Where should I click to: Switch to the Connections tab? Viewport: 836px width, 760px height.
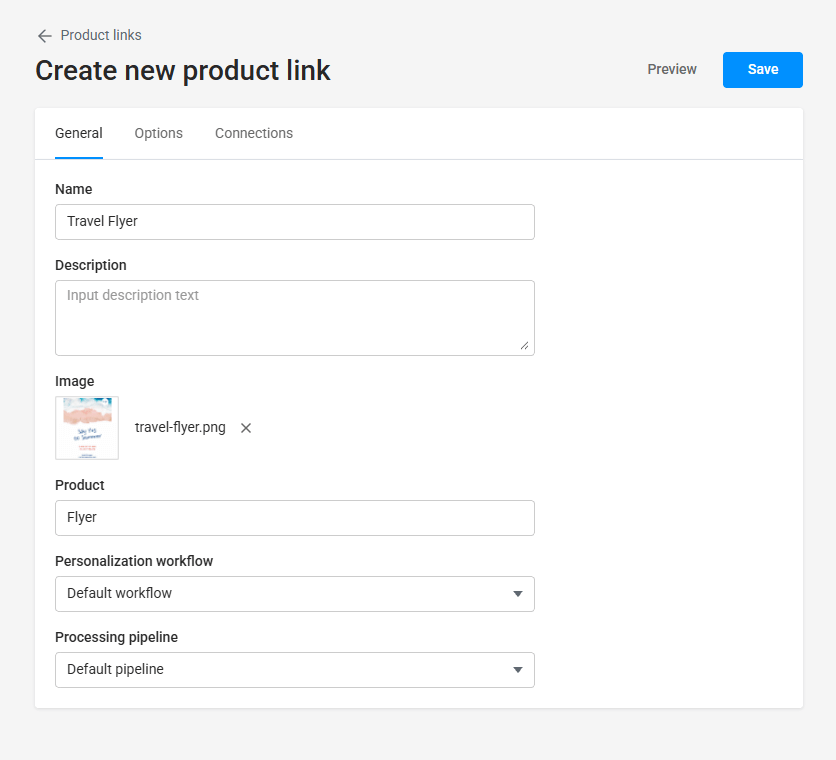tap(253, 132)
